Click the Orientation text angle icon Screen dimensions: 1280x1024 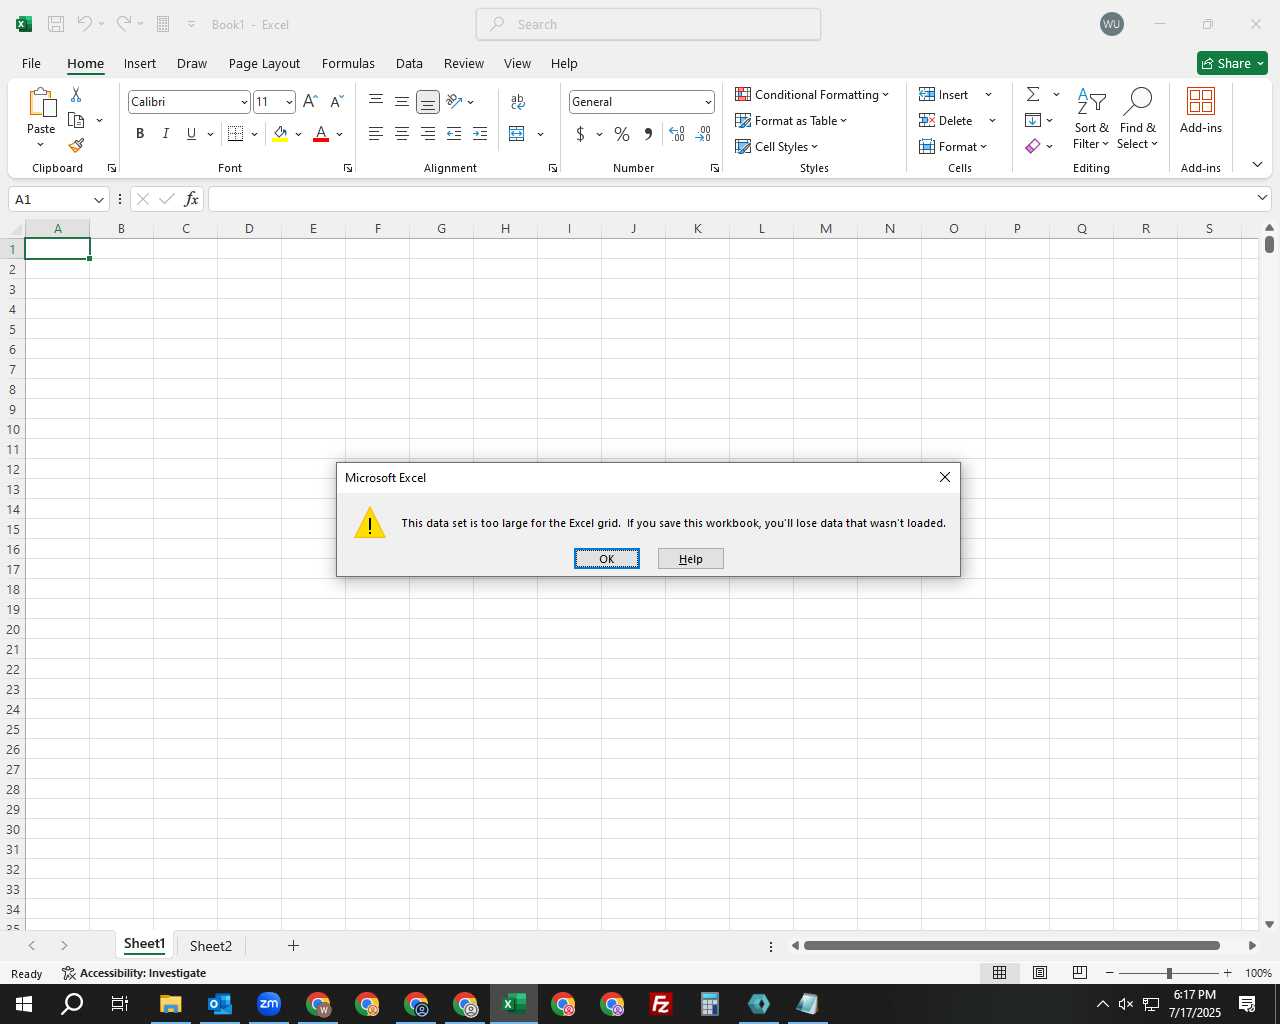[455, 101]
